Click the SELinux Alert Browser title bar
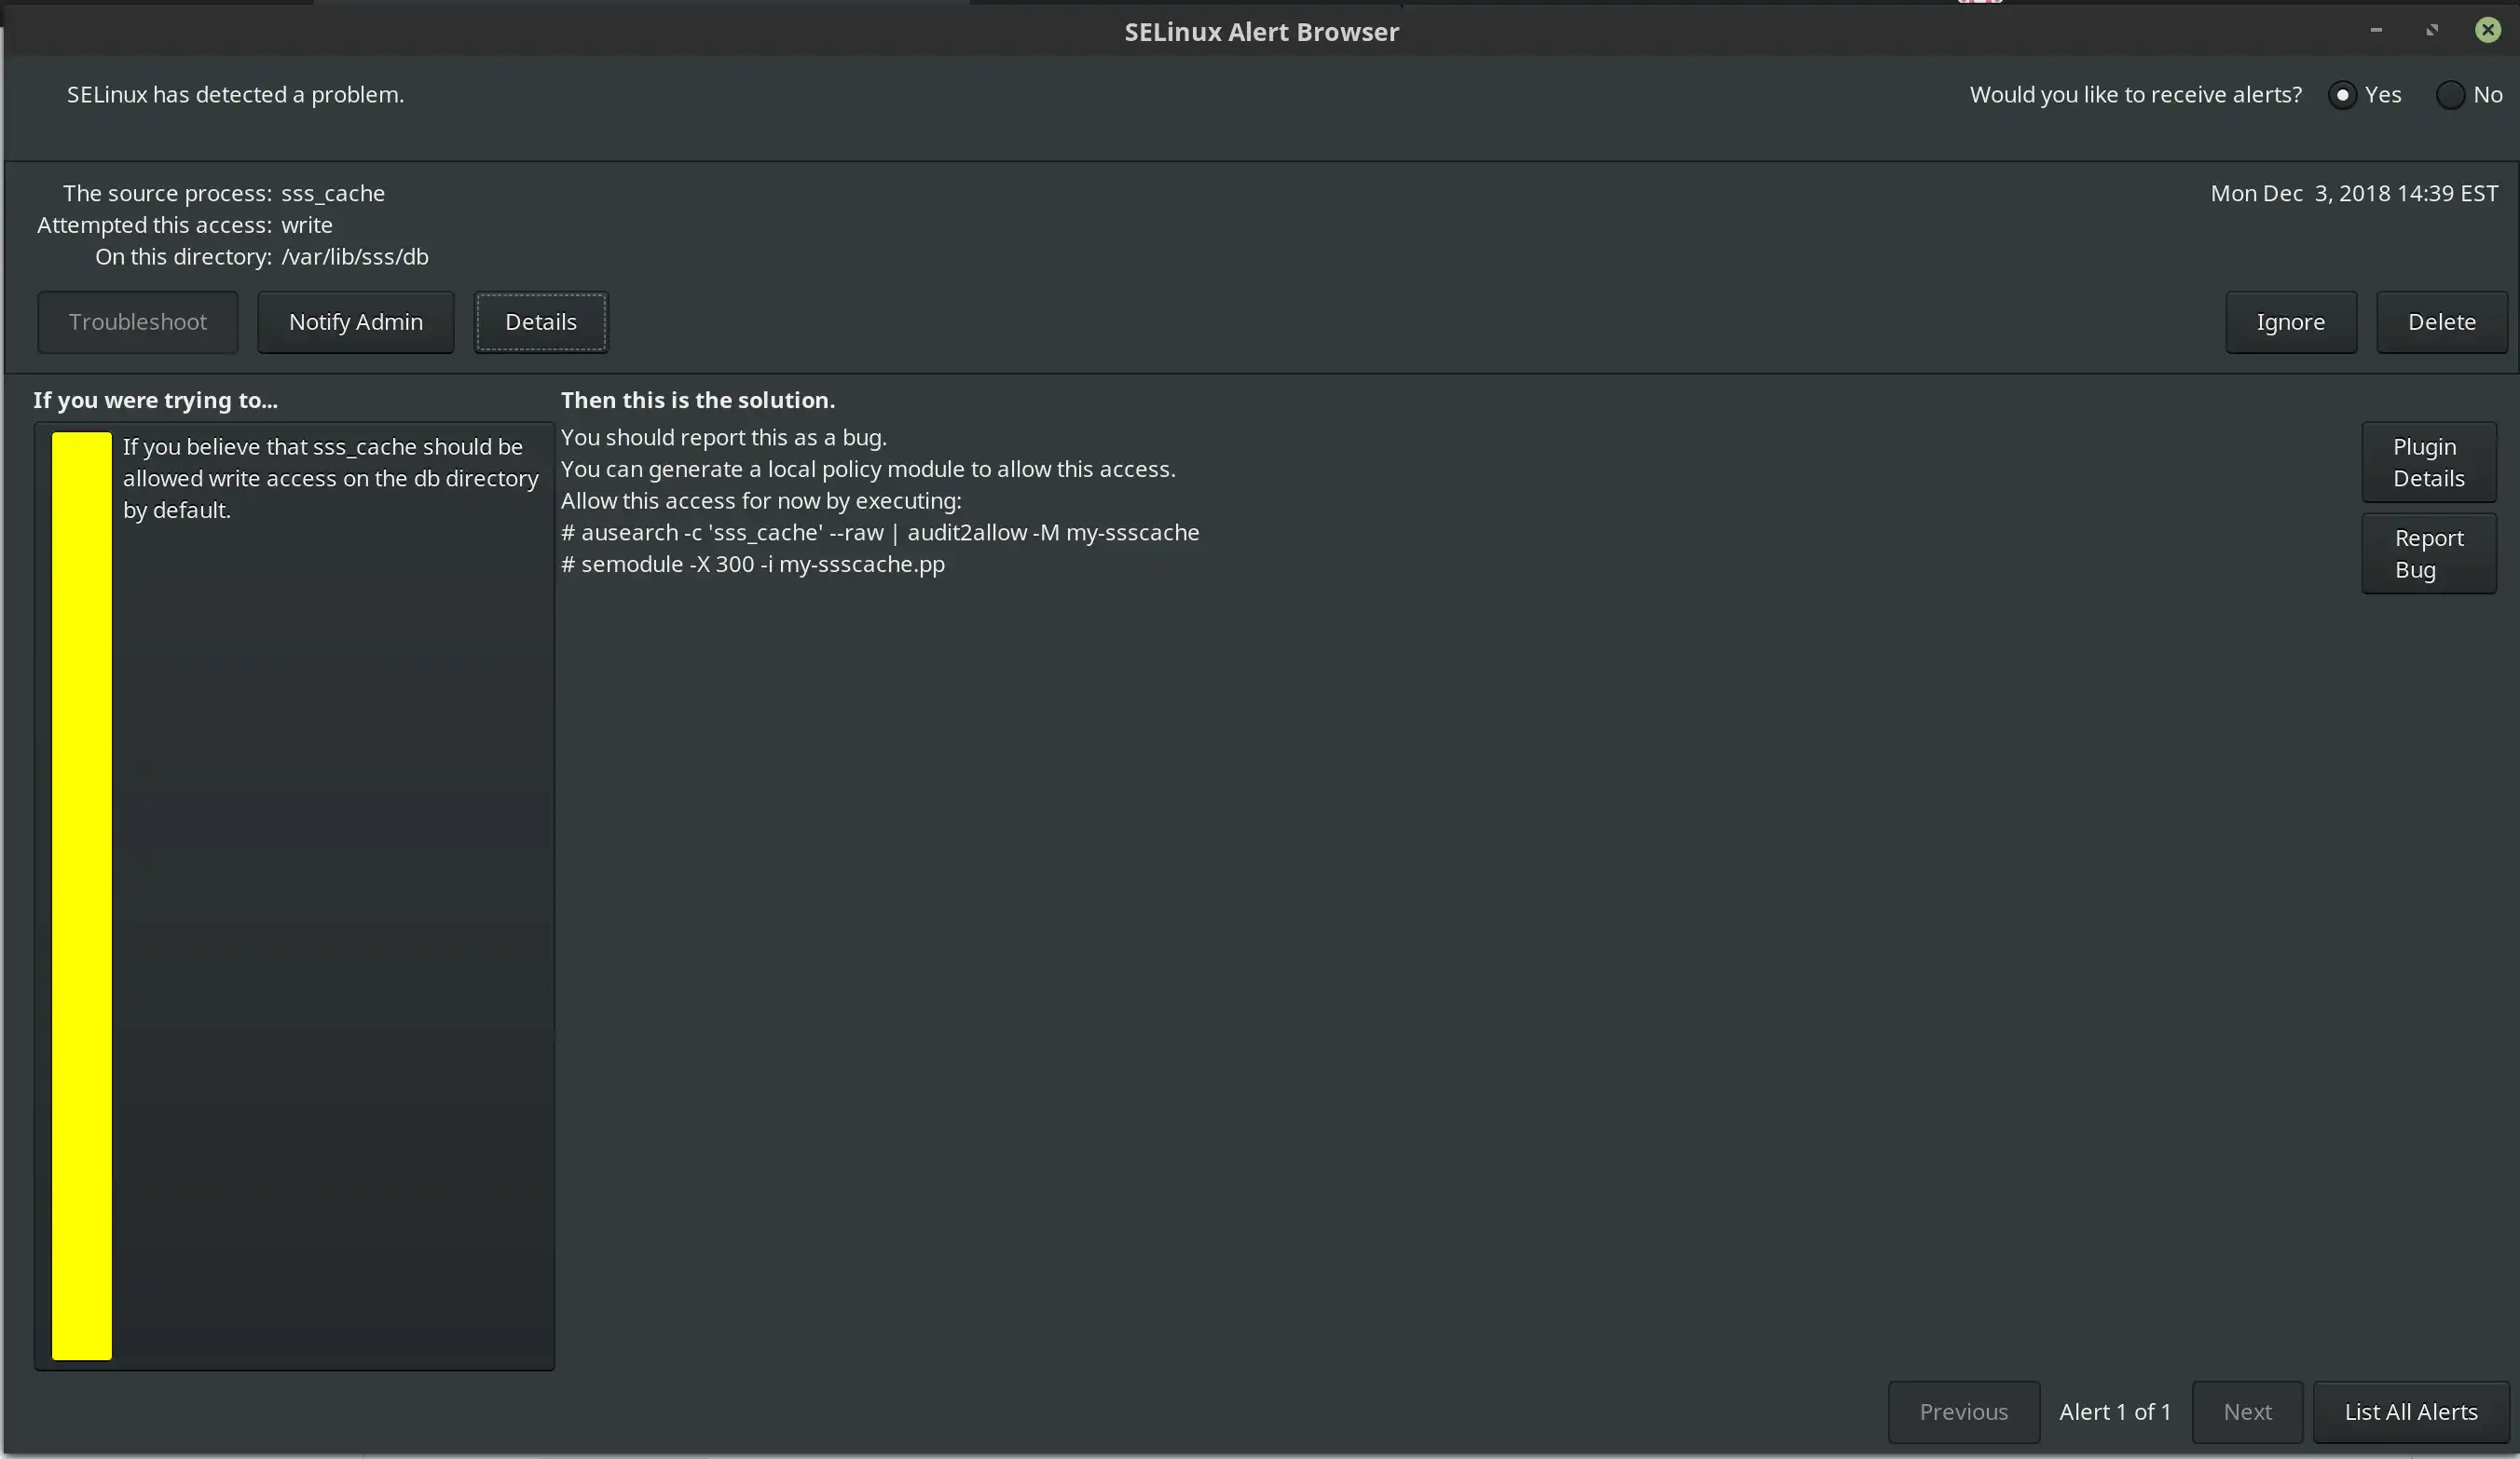Screen dimensions: 2520x1459 point(1261,32)
